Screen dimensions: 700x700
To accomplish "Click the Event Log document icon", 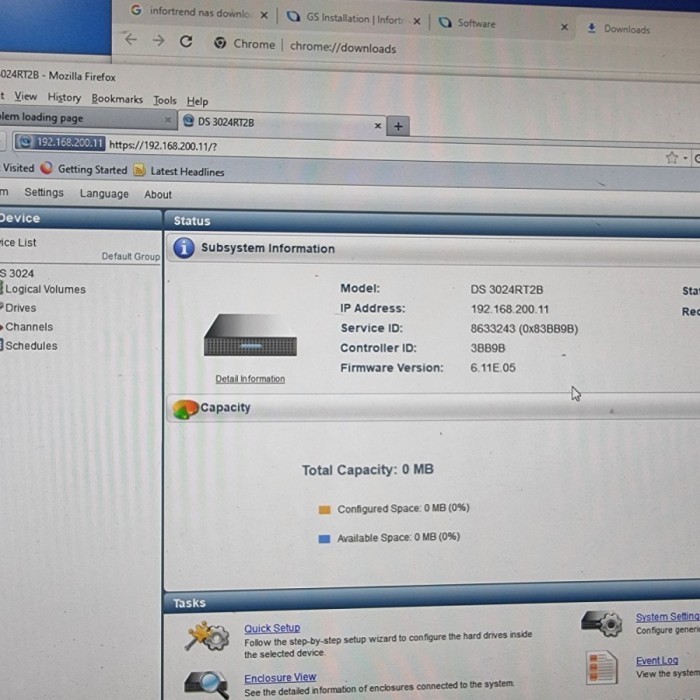I will [602, 666].
